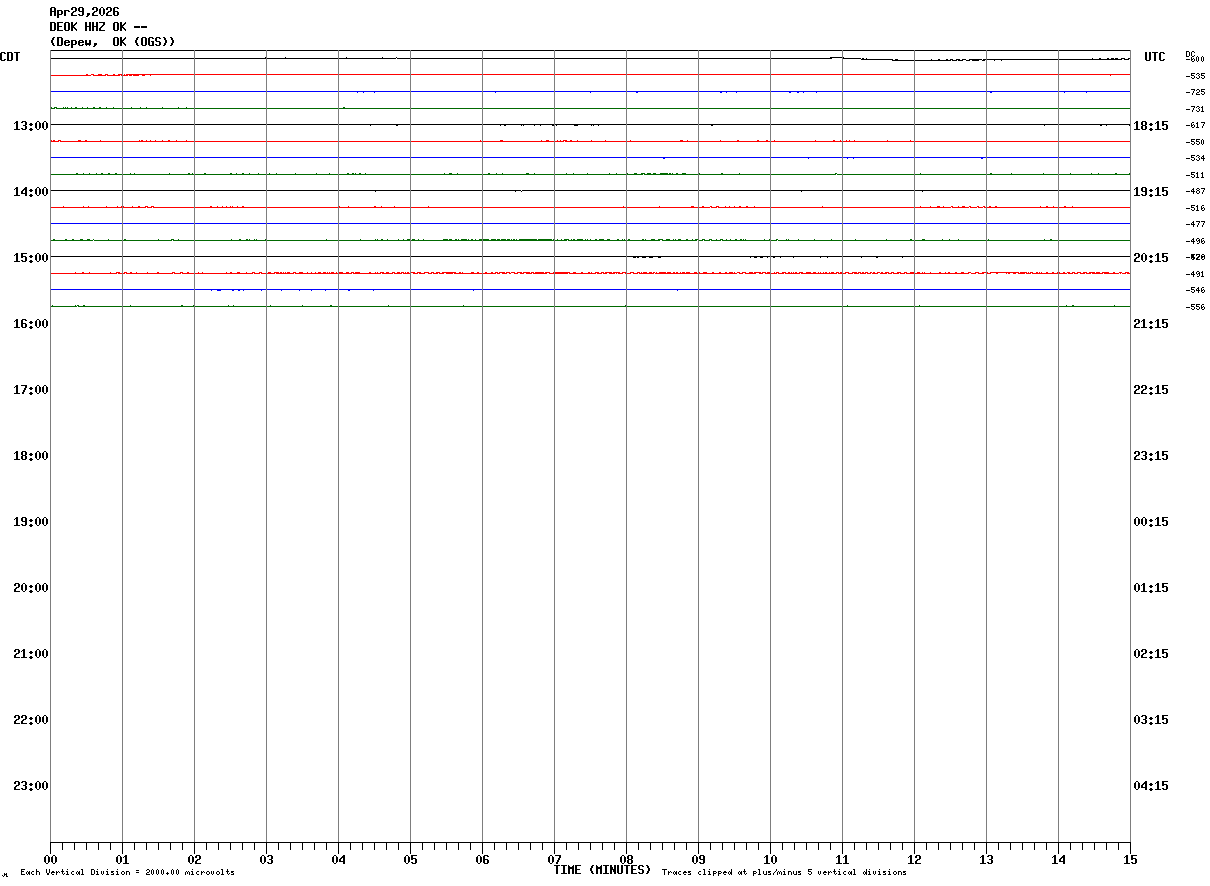Click minute label 05 on time axis
Viewport: 1210px width, 886px height.
tap(410, 860)
